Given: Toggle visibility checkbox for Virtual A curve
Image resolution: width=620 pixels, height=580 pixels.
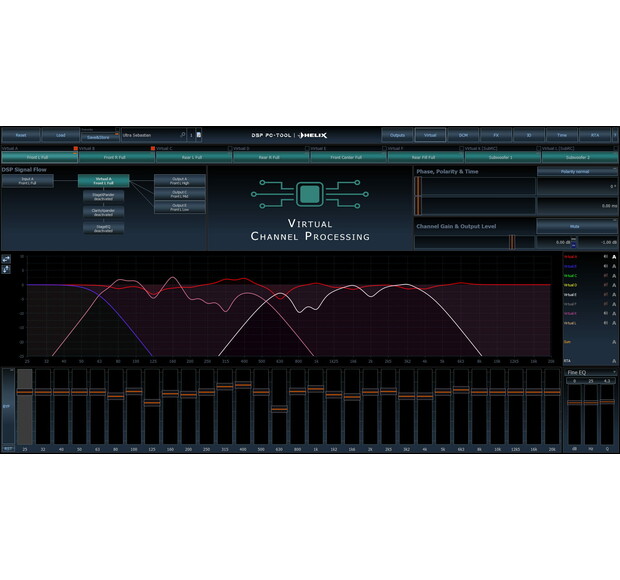Looking at the screenshot, I should pos(603,257).
